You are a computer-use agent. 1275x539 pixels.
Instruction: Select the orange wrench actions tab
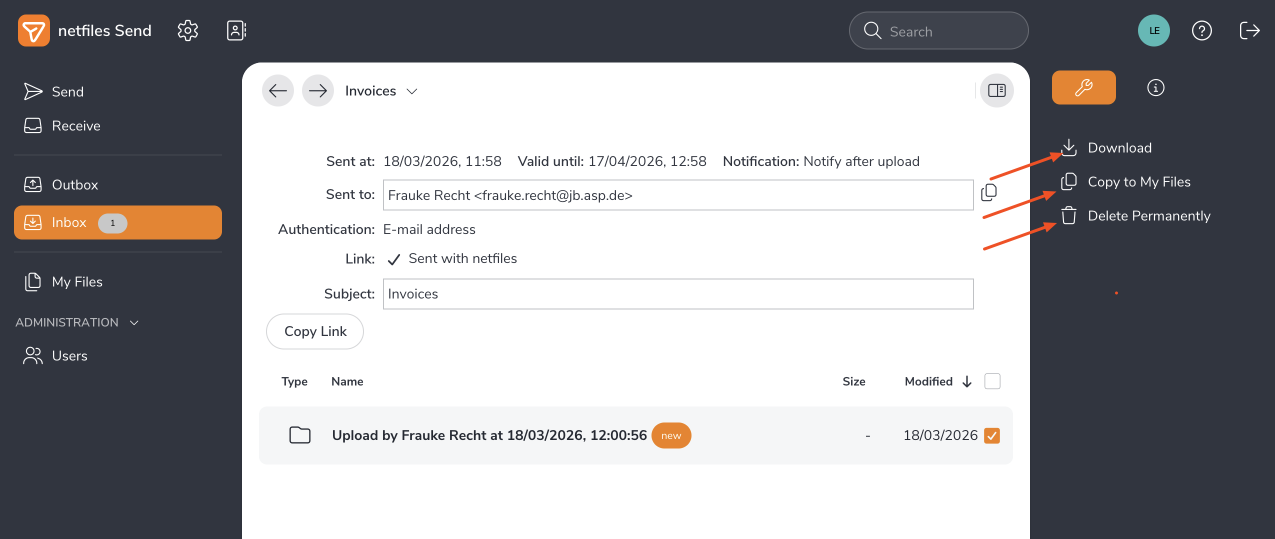[x=1083, y=88]
